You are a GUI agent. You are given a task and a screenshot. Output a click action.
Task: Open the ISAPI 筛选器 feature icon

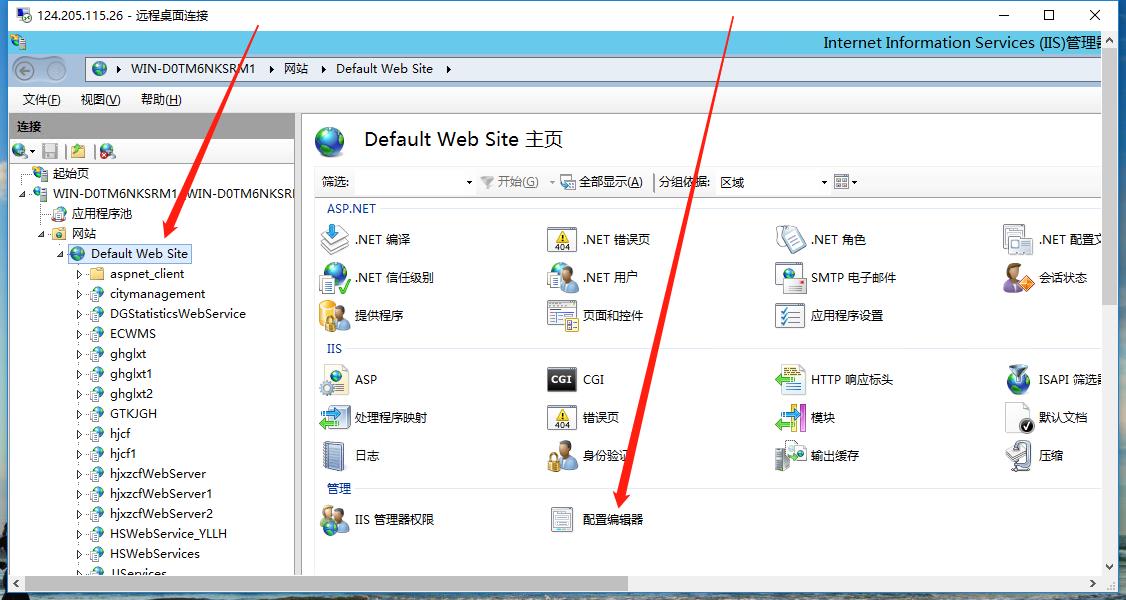(x=1018, y=380)
